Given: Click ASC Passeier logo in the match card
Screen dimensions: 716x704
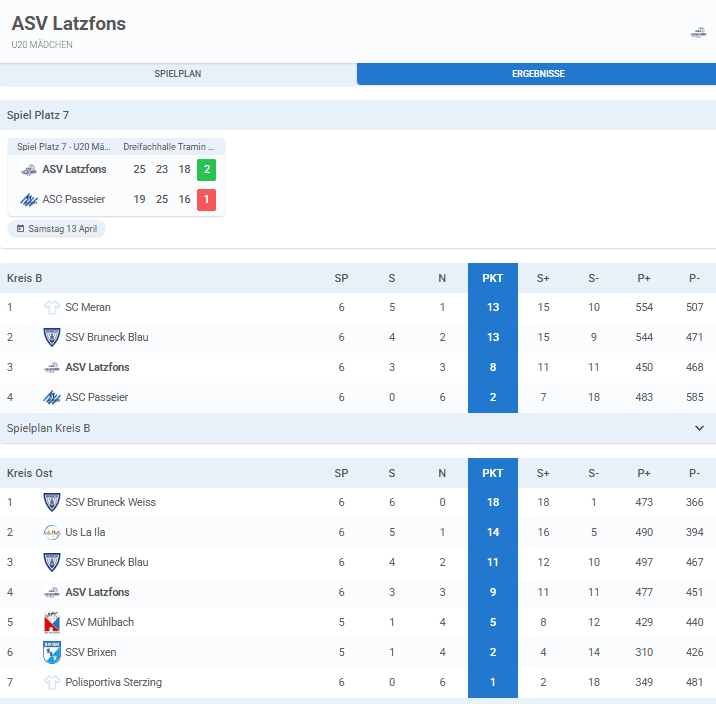Looking at the screenshot, I should (29, 200).
